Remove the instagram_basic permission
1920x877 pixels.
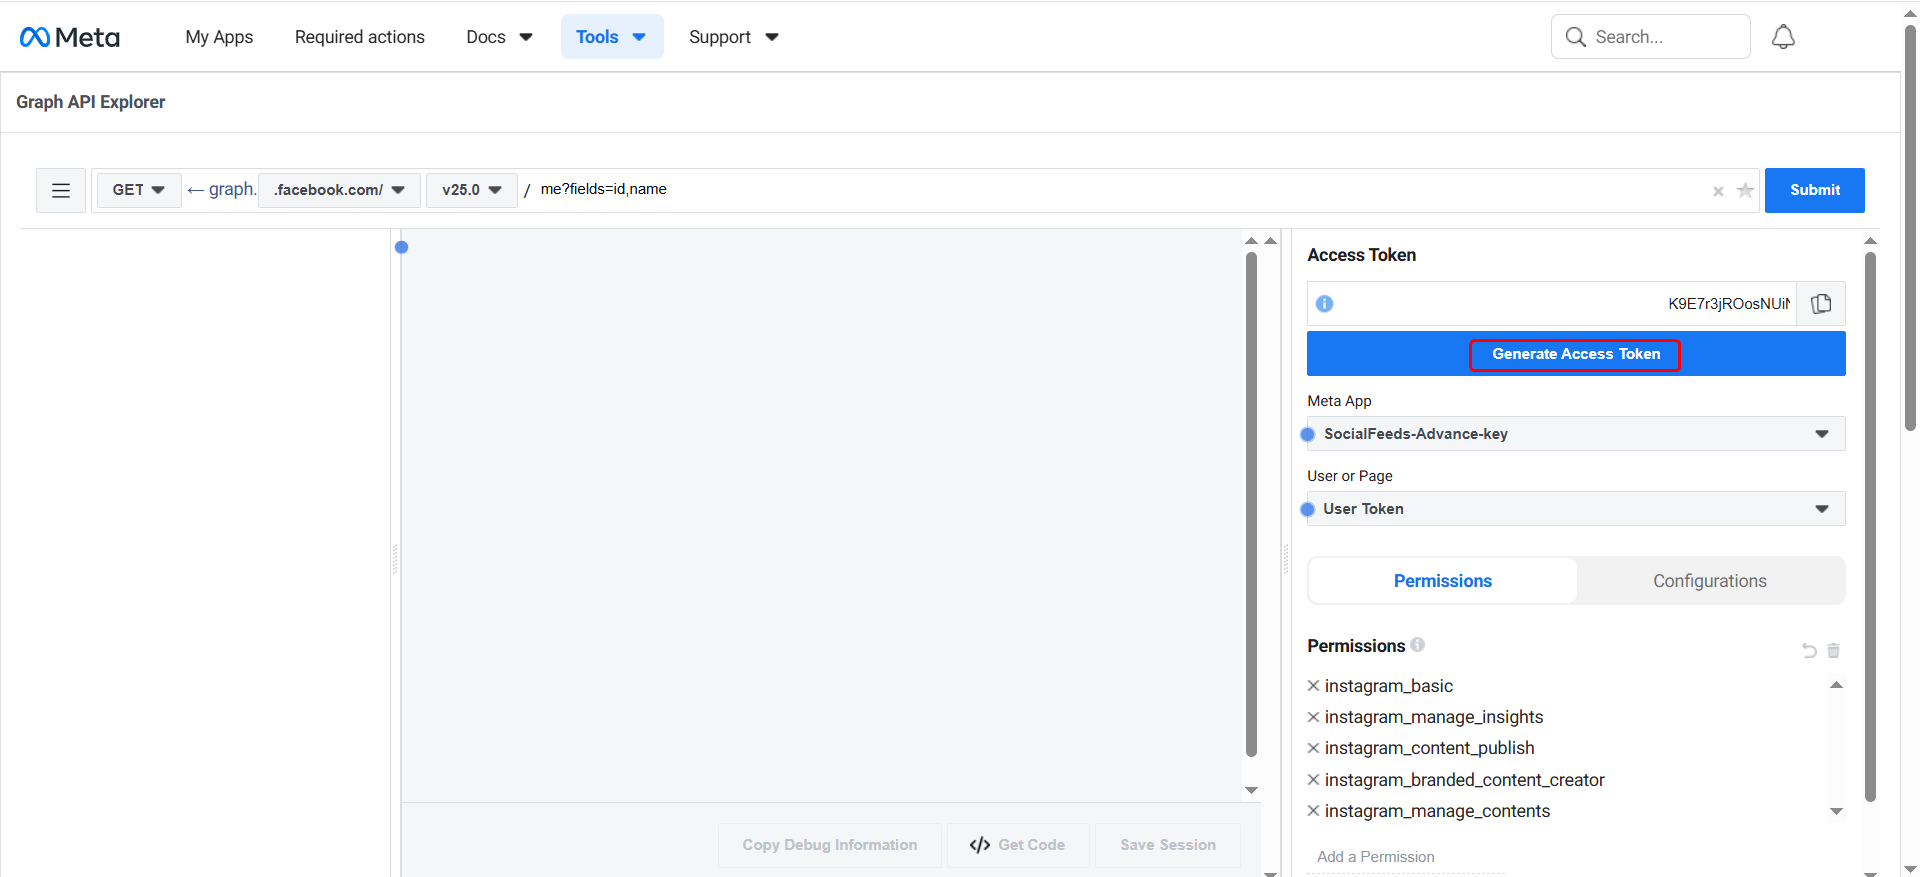(x=1314, y=686)
